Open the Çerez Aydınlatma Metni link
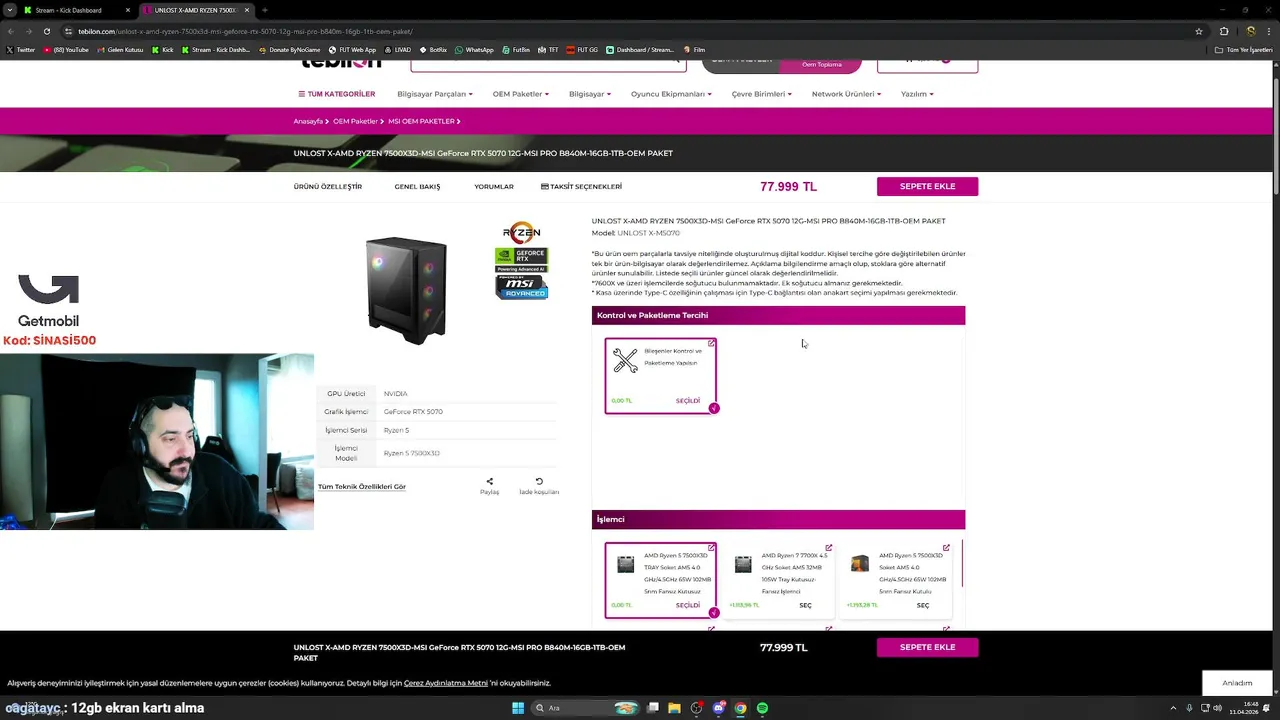Viewport: 1280px width, 720px height. tap(445, 683)
